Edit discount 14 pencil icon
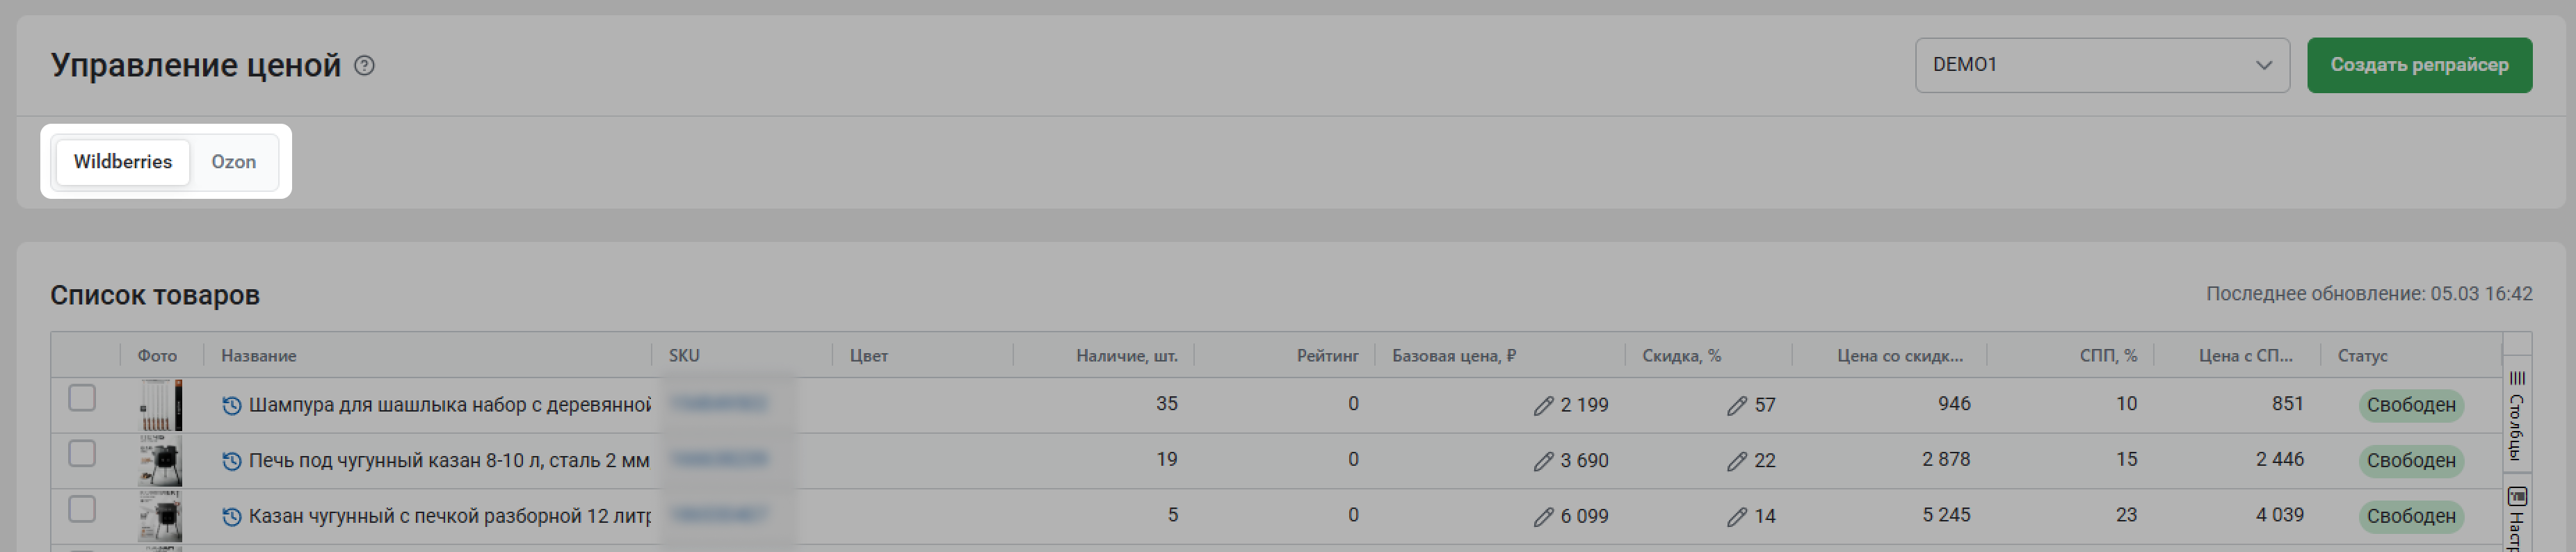2576x552 pixels. coord(1736,517)
